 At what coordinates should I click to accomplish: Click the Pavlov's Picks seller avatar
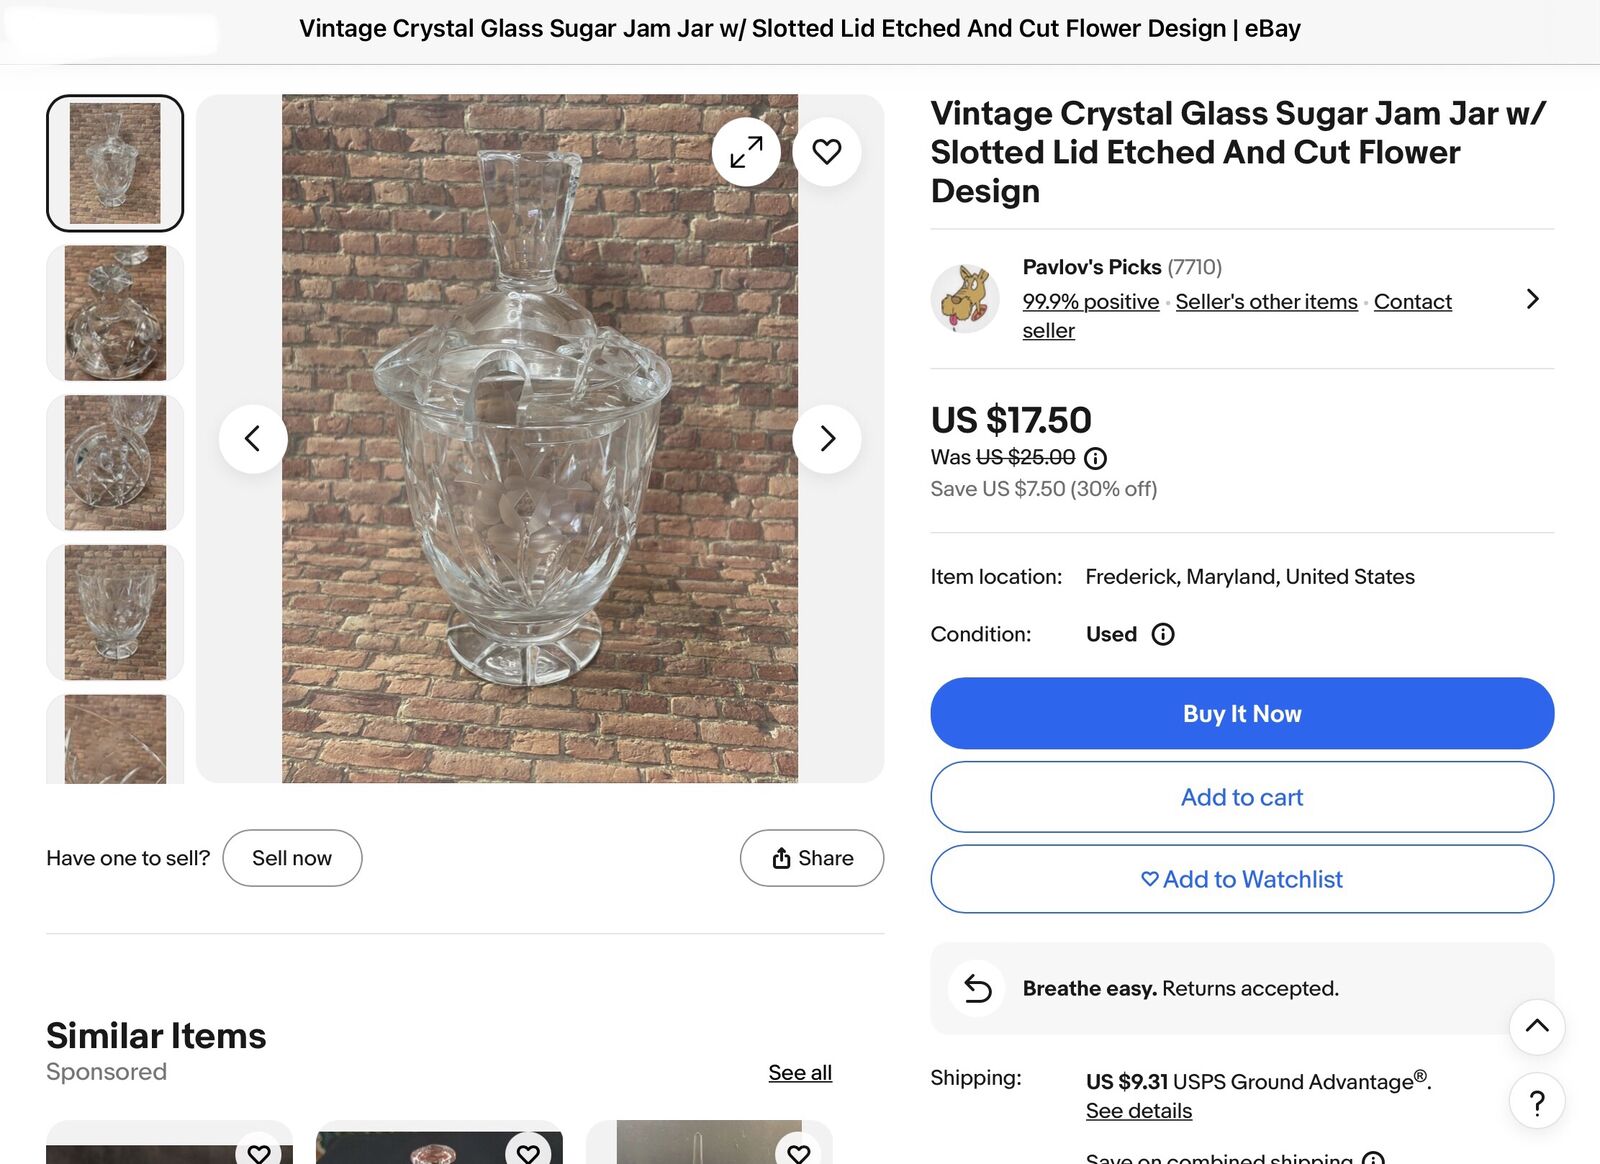pos(965,298)
